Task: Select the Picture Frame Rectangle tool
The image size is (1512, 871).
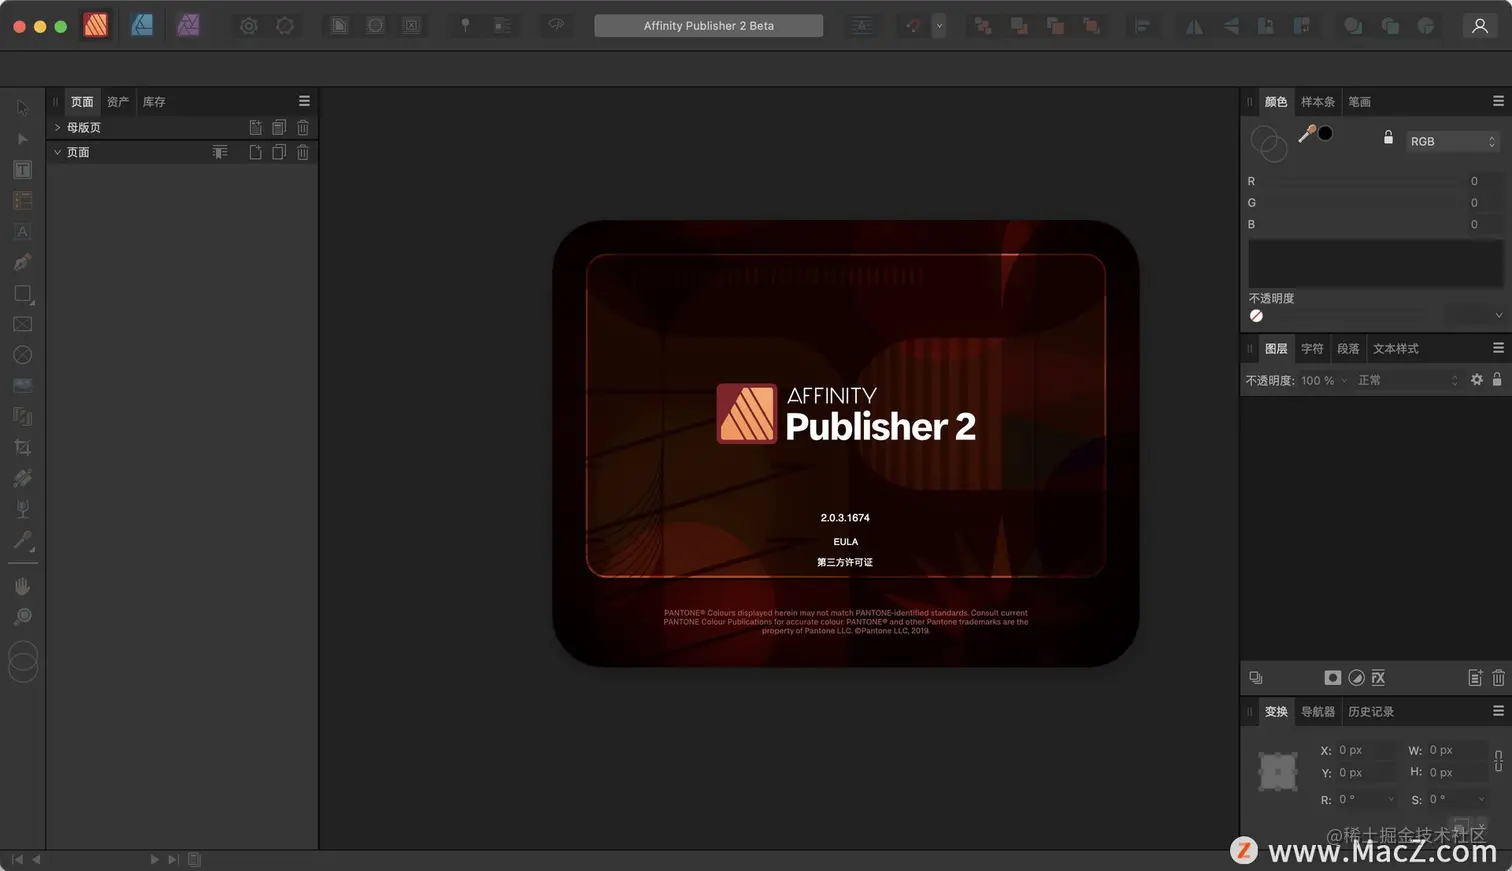Action: (x=23, y=324)
